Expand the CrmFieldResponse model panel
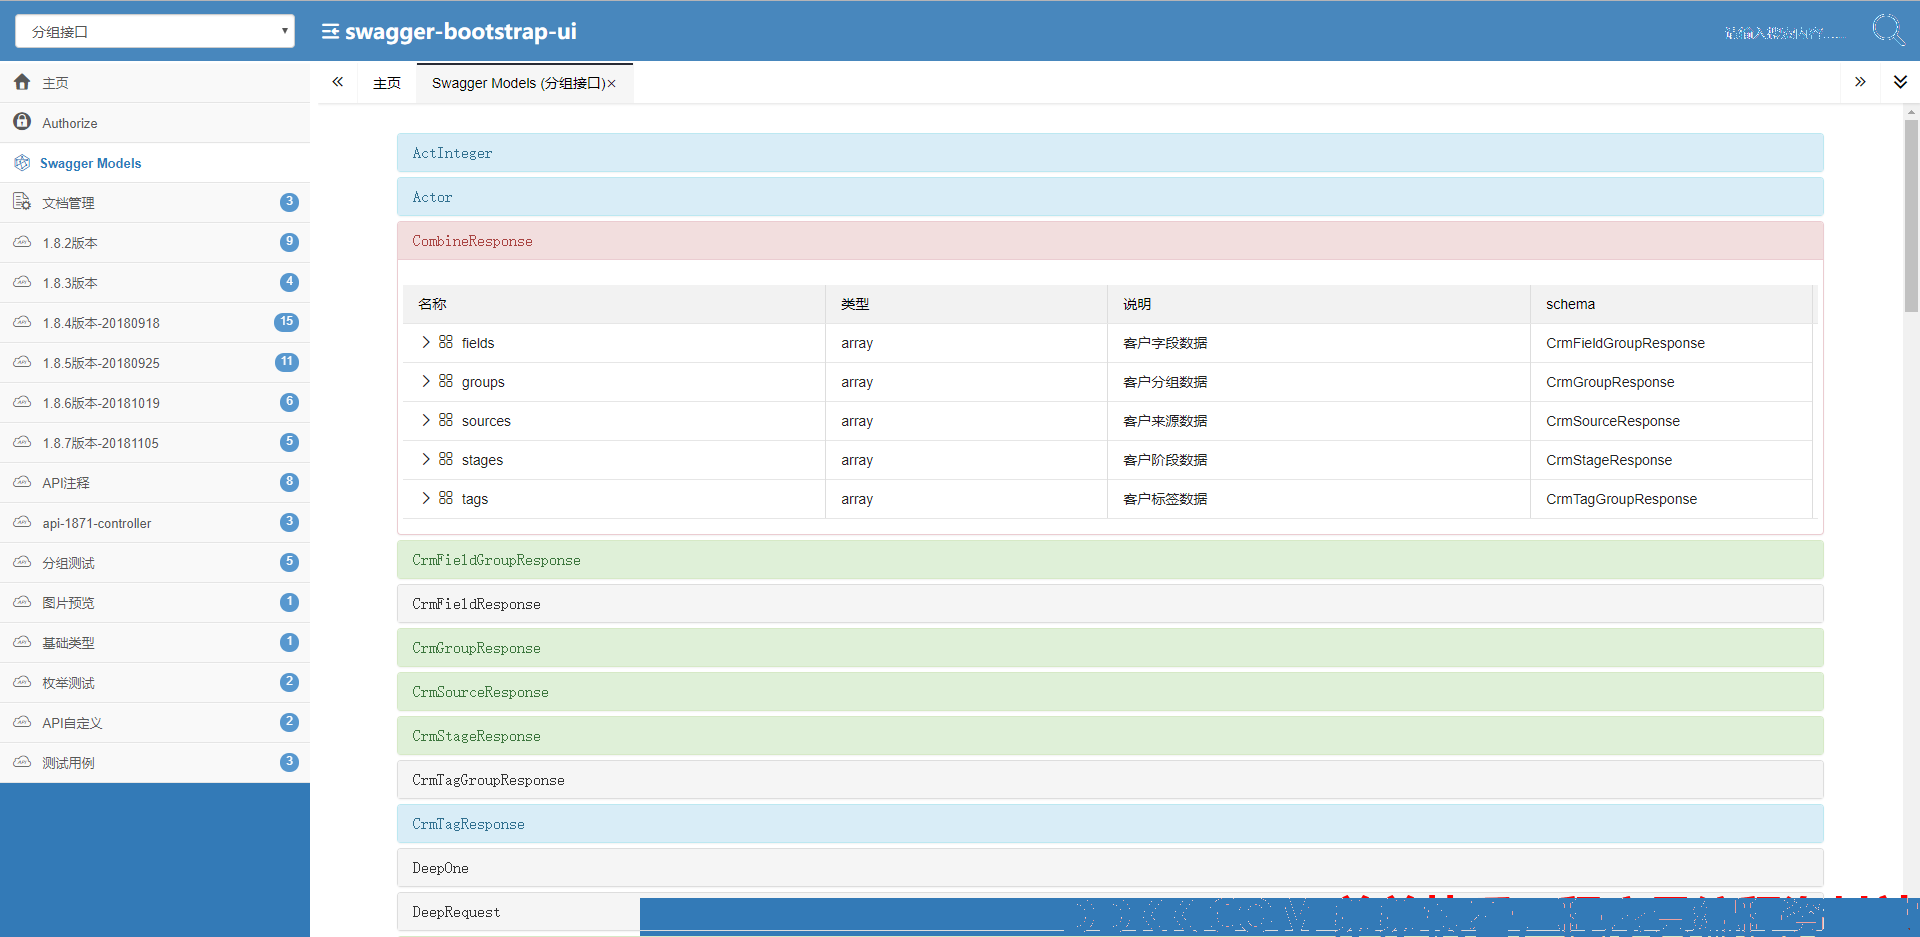1920x937 pixels. (1110, 604)
